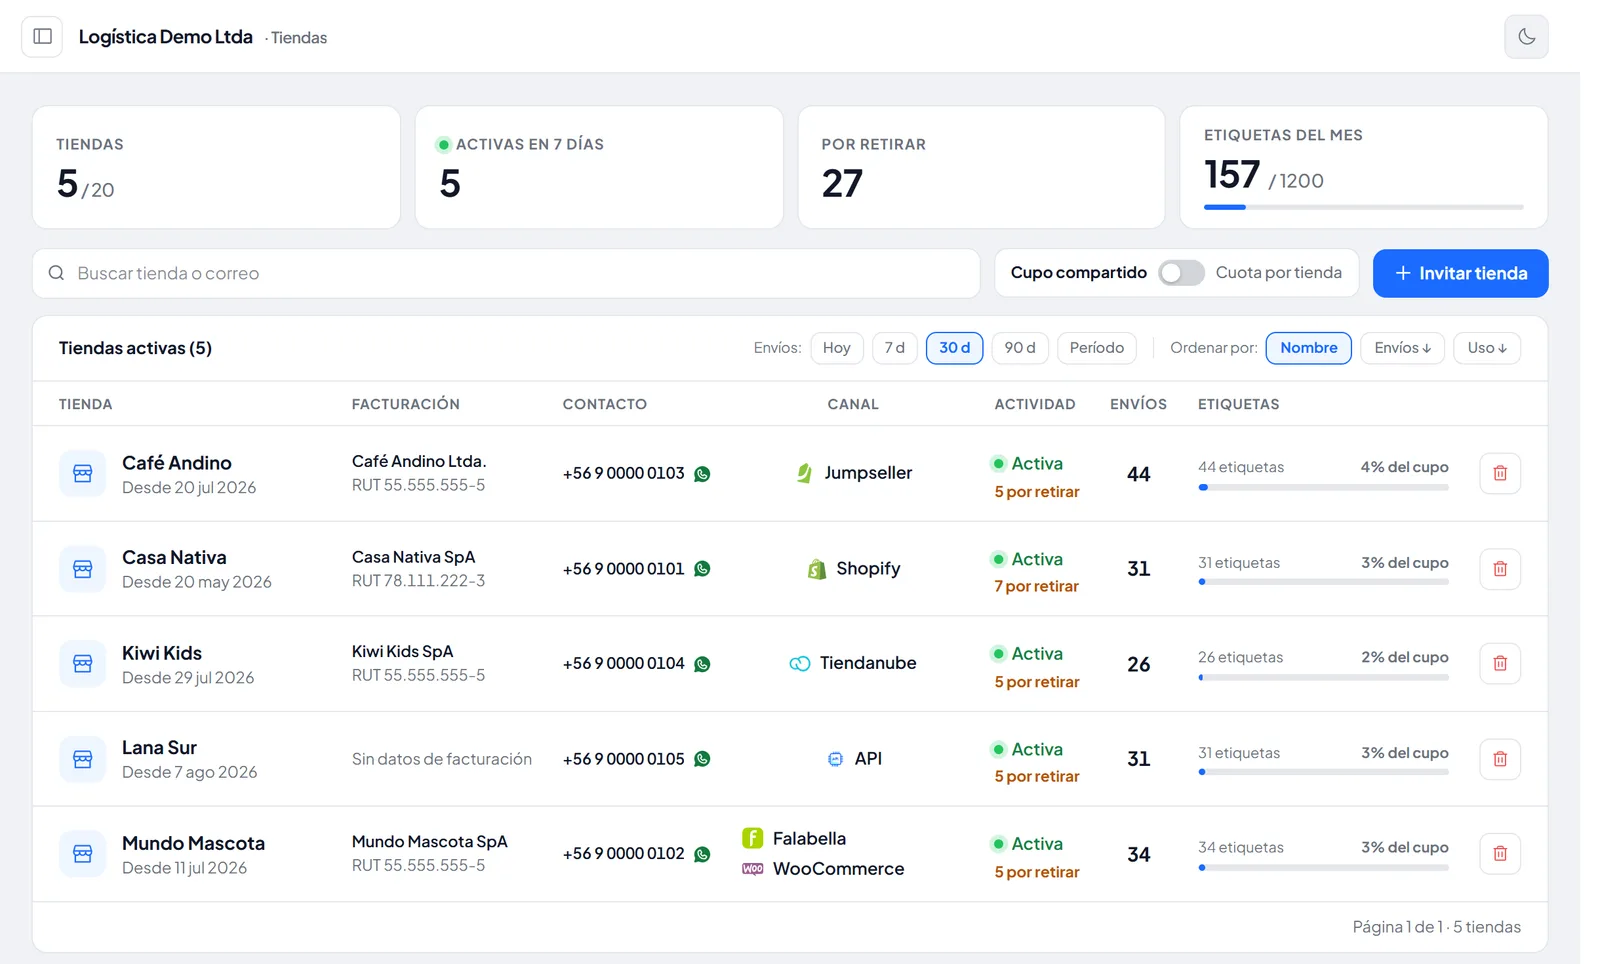Viewport: 1600px width, 964px height.
Task: Sort by Envíos descending
Action: click(1402, 348)
